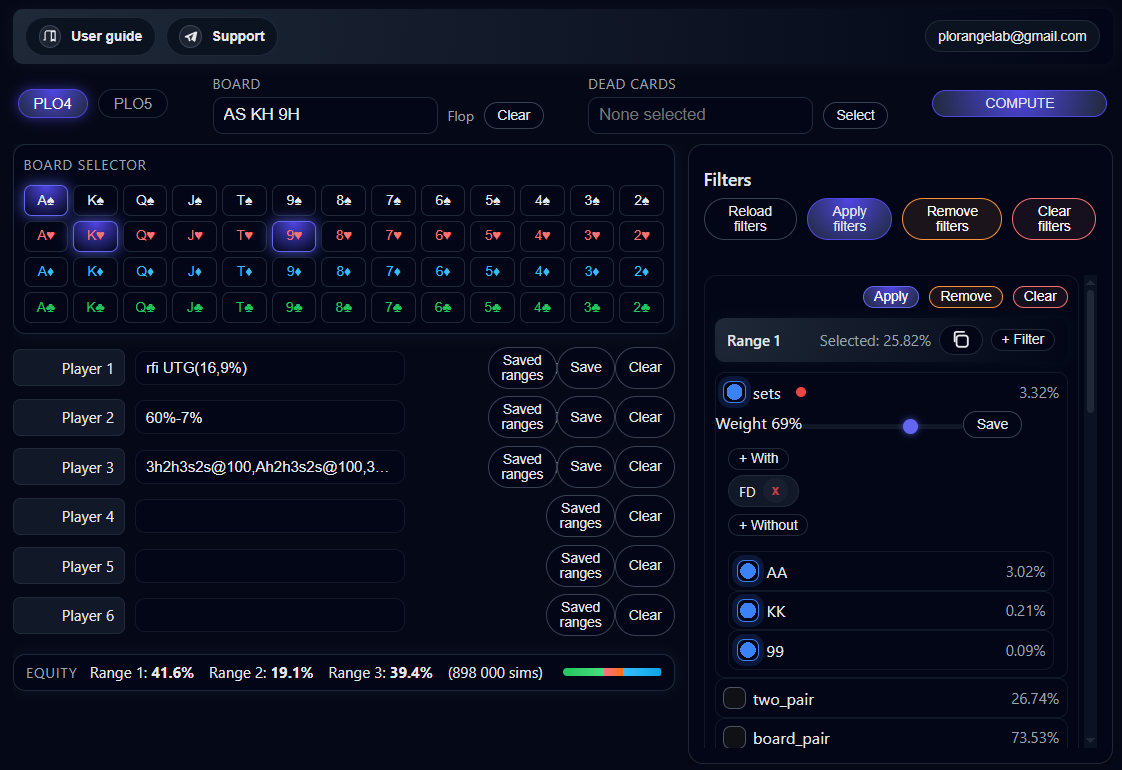Adjust the Weight 69% slider
Screen dimensions: 1122x770
[910, 426]
